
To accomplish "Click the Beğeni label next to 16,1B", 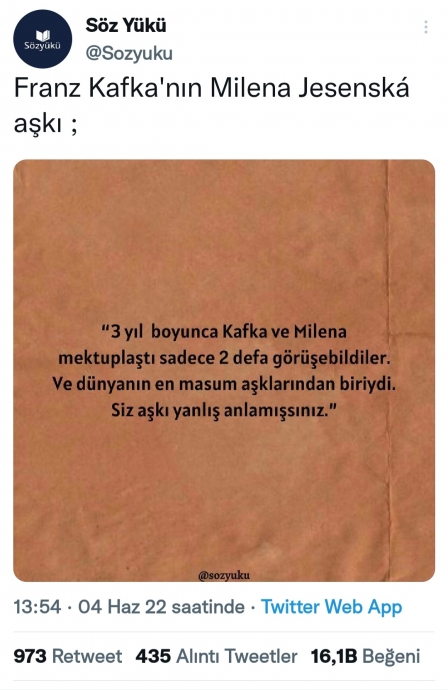I will [391, 657].
